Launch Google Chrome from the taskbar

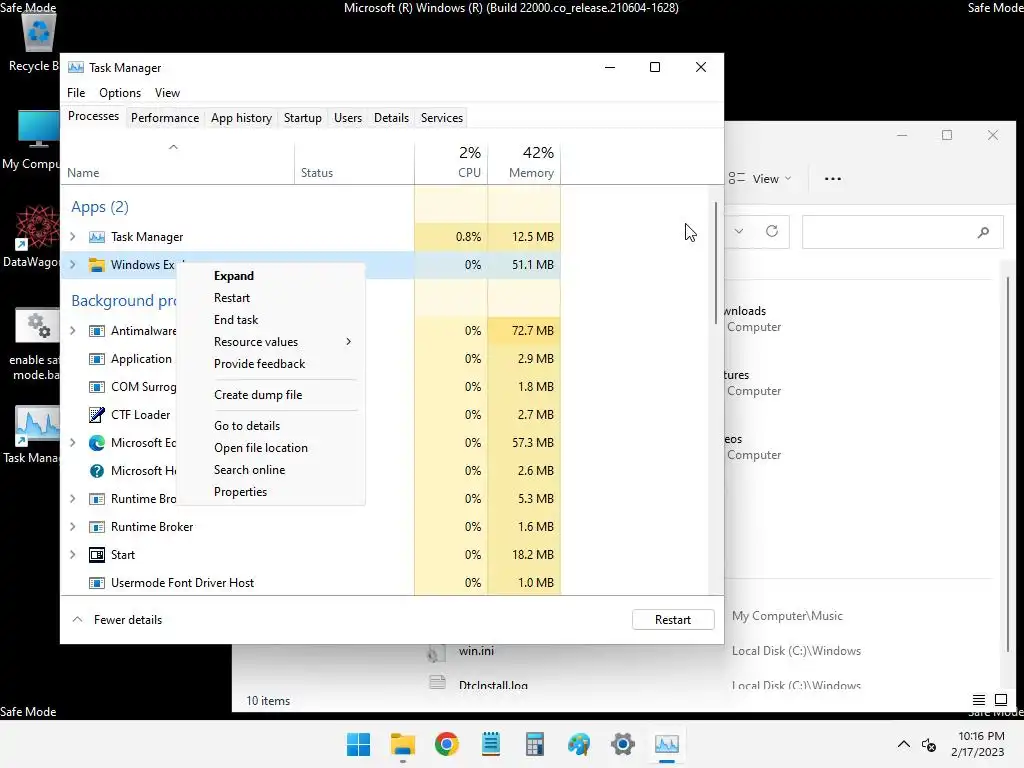pyautogui.click(x=447, y=744)
